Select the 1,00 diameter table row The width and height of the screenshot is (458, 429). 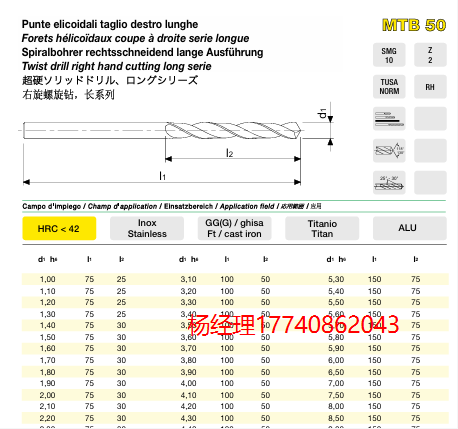pos(235,279)
